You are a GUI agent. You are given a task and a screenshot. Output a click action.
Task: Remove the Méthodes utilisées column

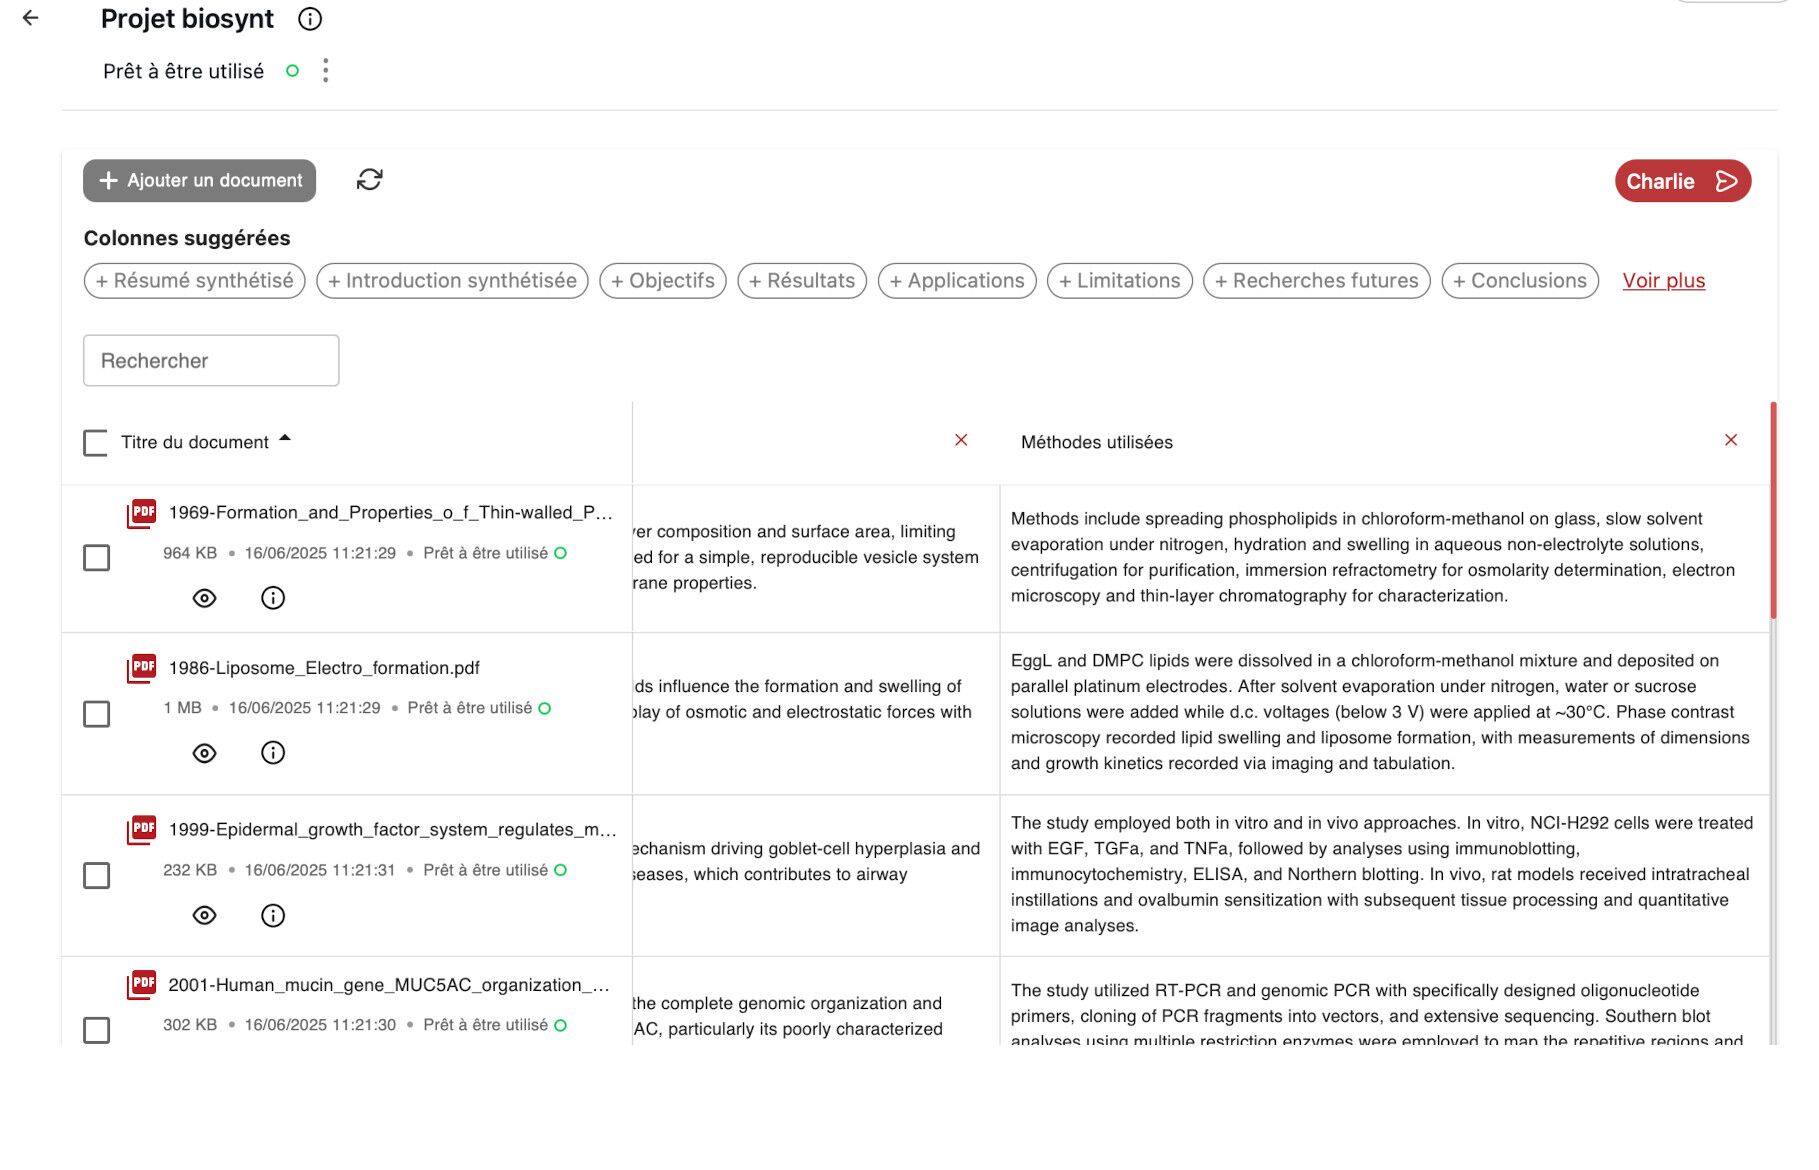(1730, 441)
